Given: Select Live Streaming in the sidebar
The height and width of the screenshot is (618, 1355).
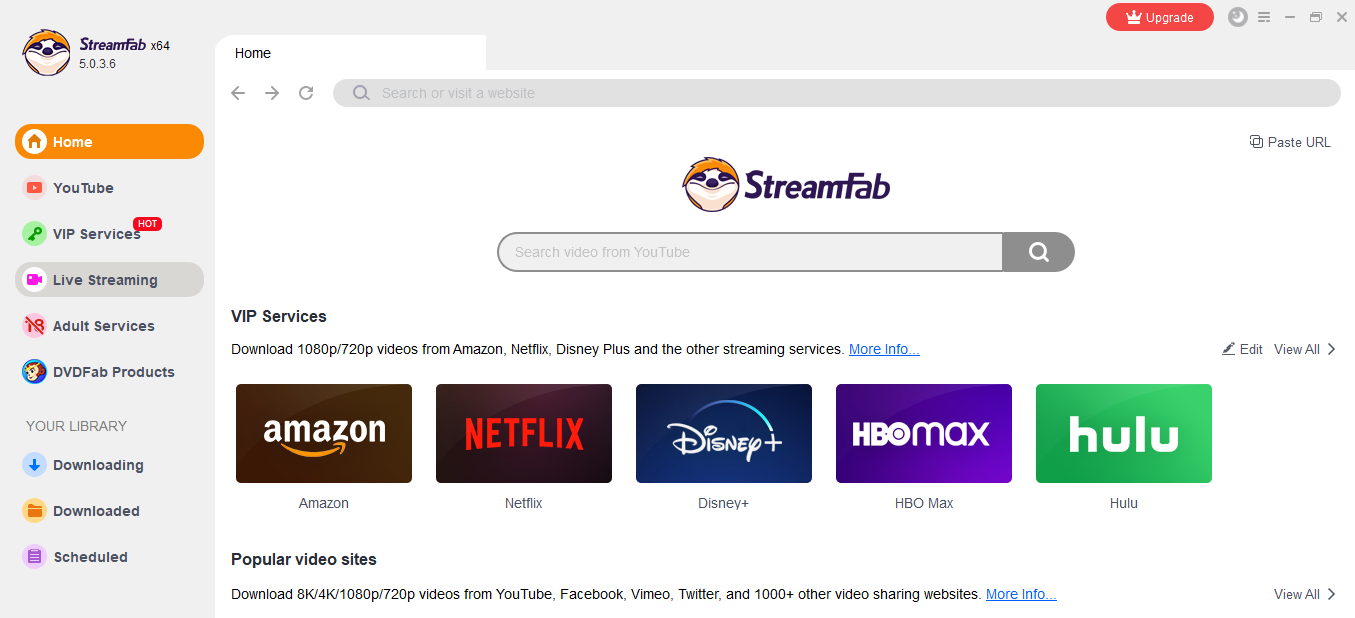Looking at the screenshot, I should 109,280.
